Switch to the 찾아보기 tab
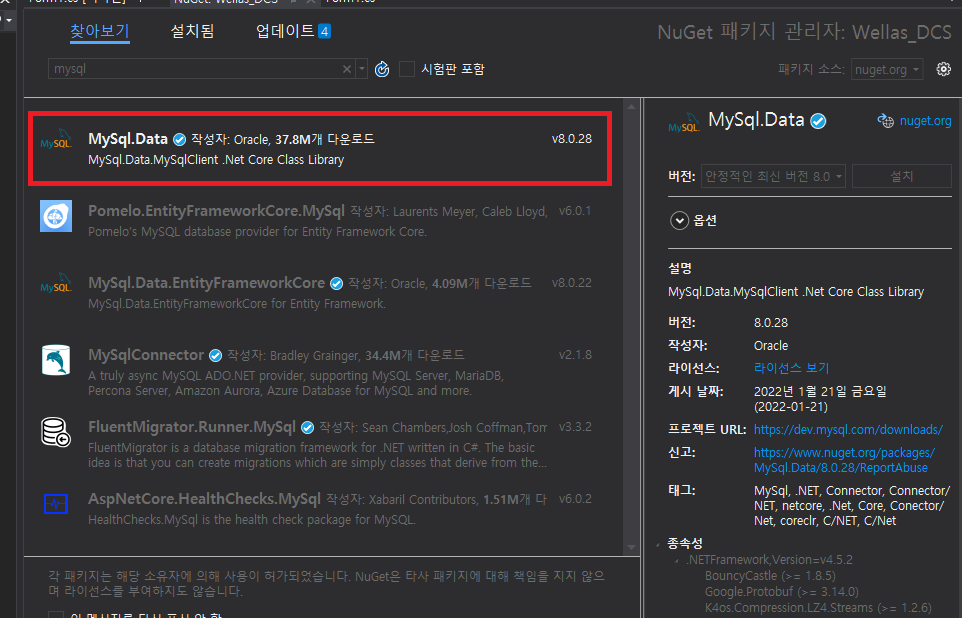The height and width of the screenshot is (618, 962). point(99,31)
